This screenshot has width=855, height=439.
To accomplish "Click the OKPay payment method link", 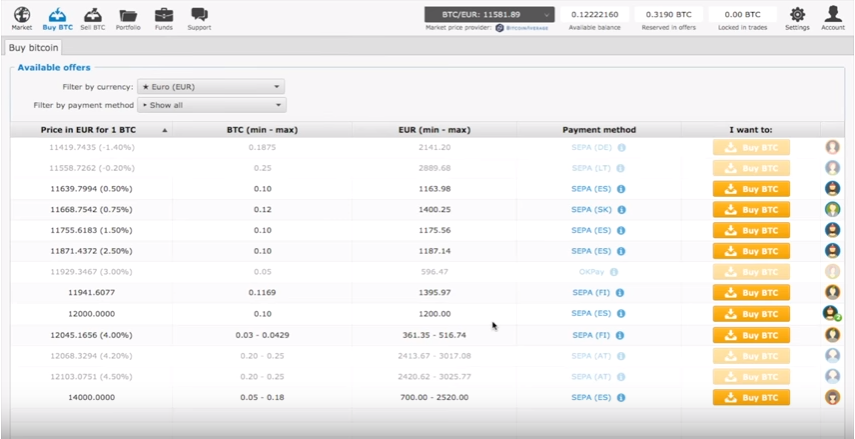I will point(592,272).
